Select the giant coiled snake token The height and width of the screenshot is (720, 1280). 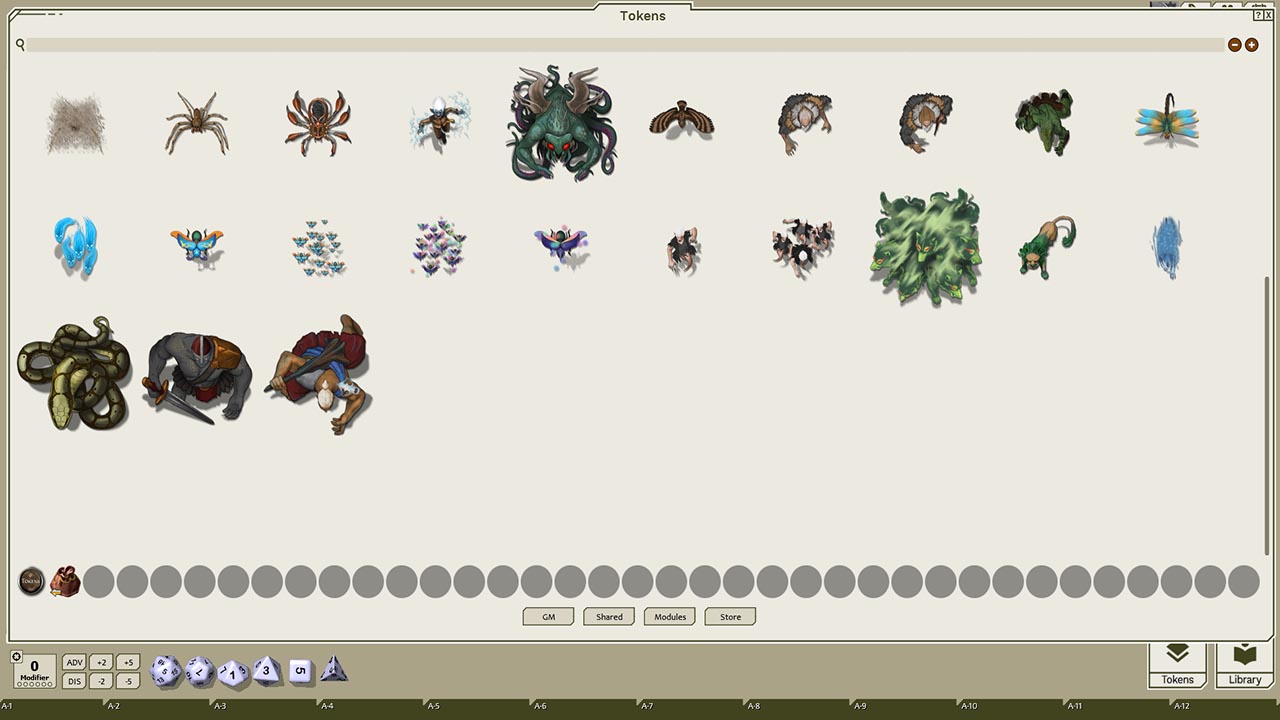tap(74, 374)
